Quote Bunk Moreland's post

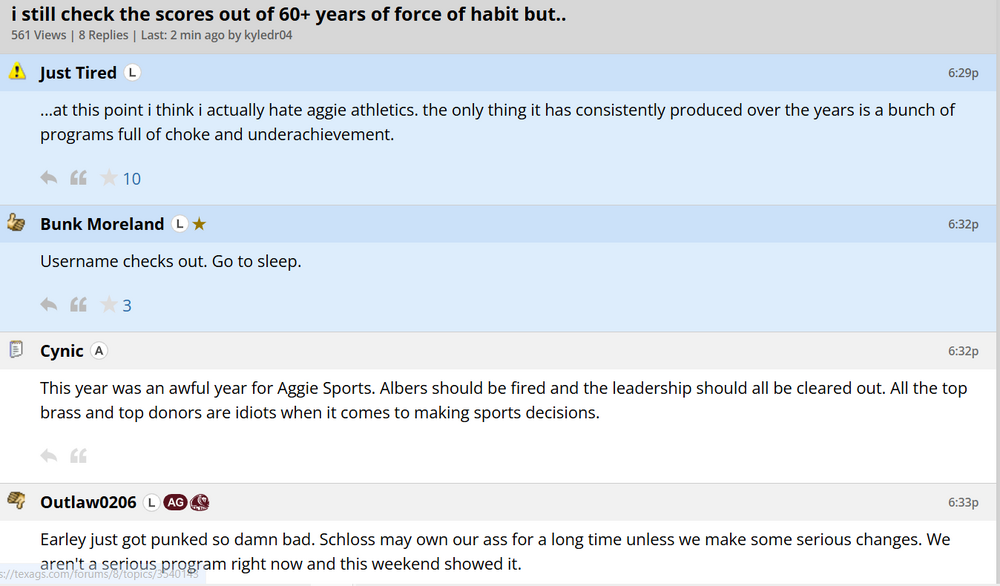(78, 305)
